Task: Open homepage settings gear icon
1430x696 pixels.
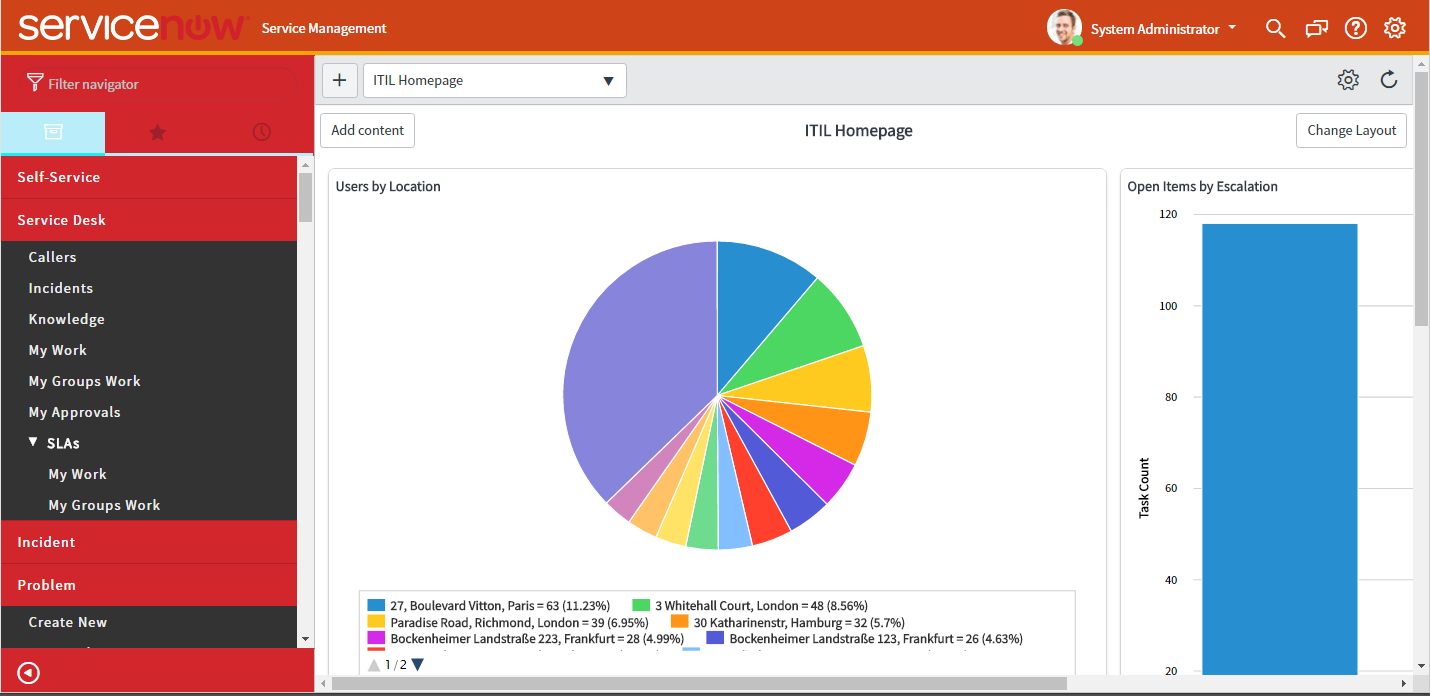Action: click(1348, 80)
